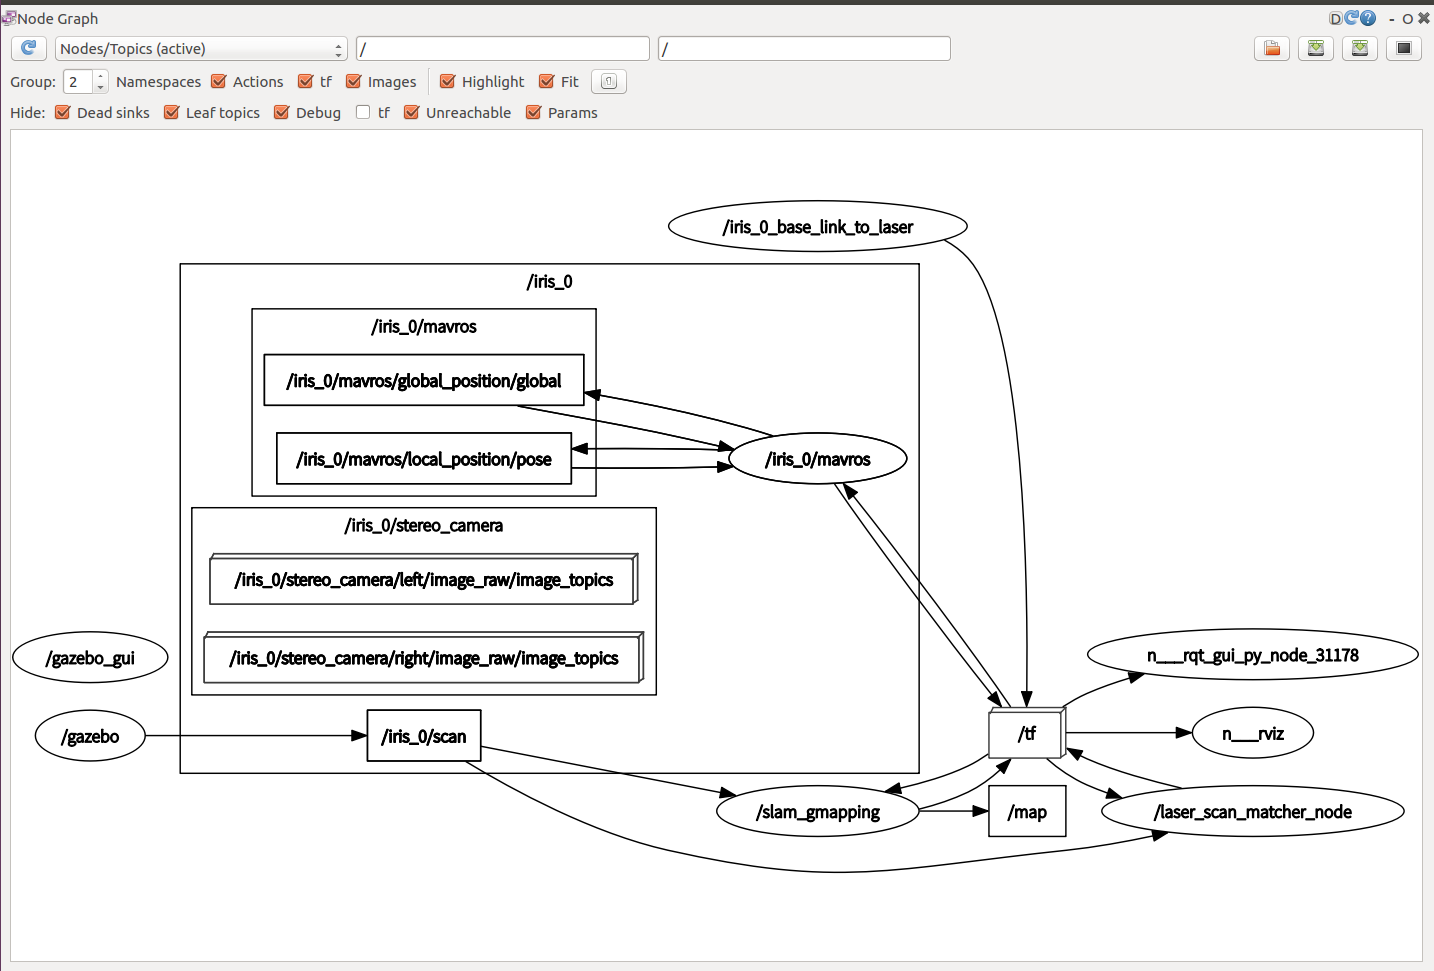Screen dimensions: 1434x971
Task: Click the C circle icon in the title bar
Action: 1351,18
